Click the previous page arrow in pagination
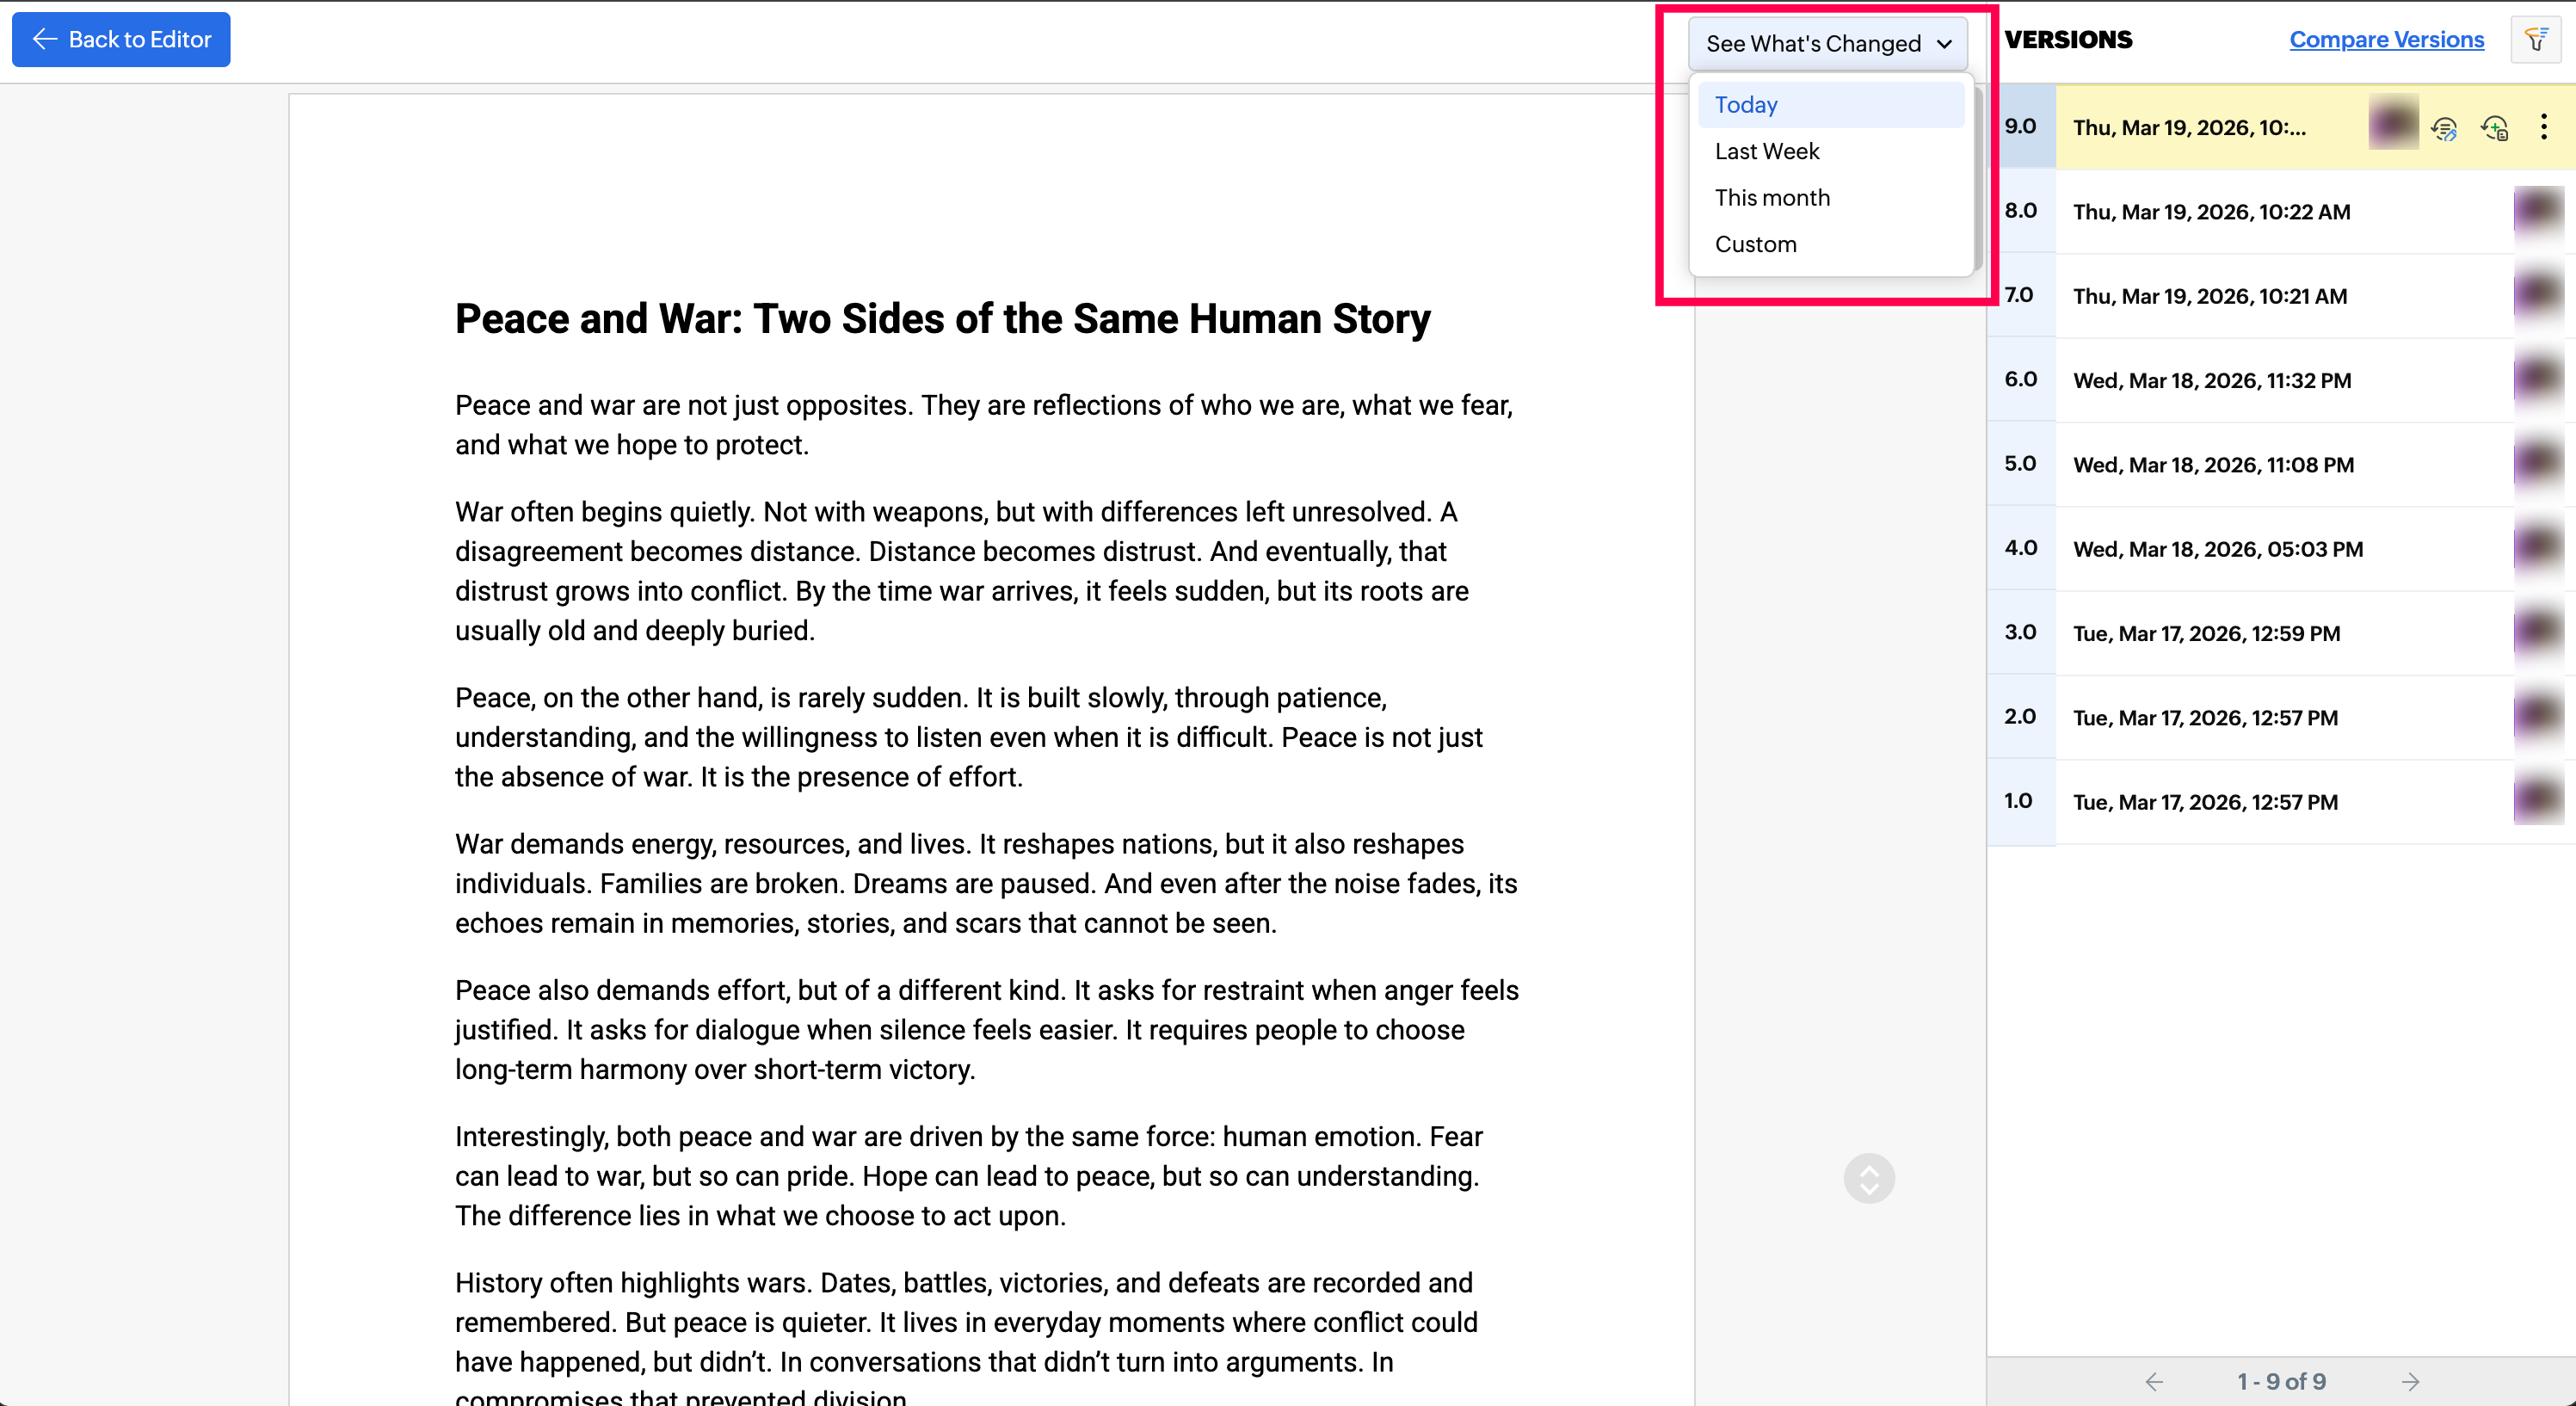Viewport: 2576px width, 1406px height. click(2154, 1381)
